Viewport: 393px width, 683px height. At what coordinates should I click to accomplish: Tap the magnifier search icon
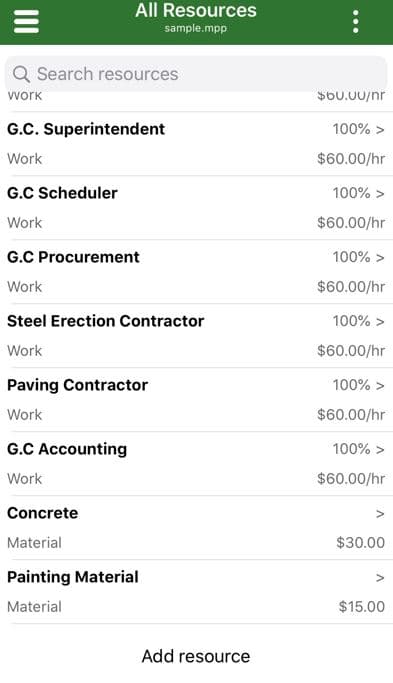(21, 74)
